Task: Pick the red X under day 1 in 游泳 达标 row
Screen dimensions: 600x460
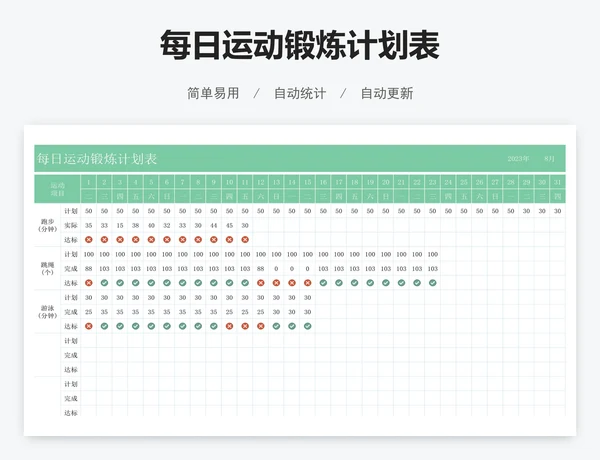Action: click(89, 326)
